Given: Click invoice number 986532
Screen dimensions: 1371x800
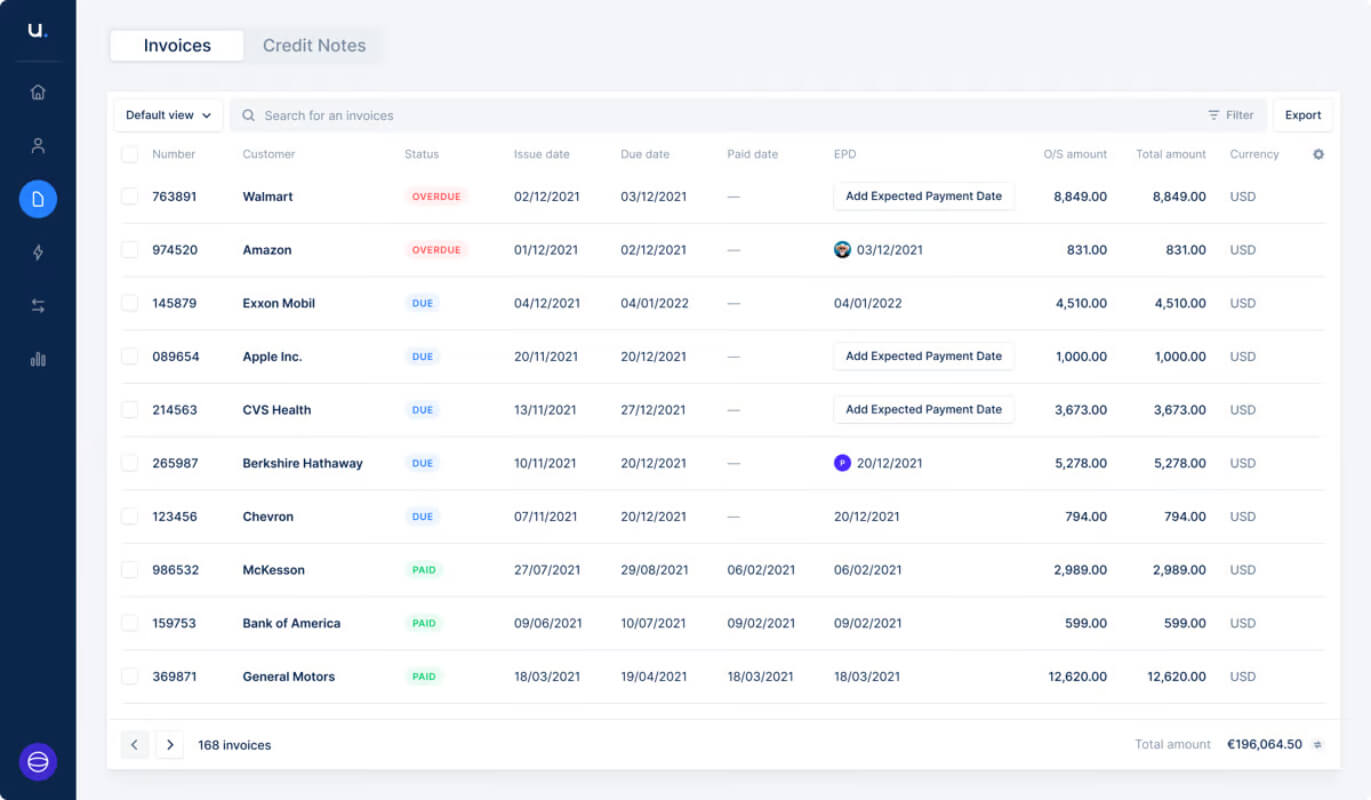Looking at the screenshot, I should click(x=176, y=570).
